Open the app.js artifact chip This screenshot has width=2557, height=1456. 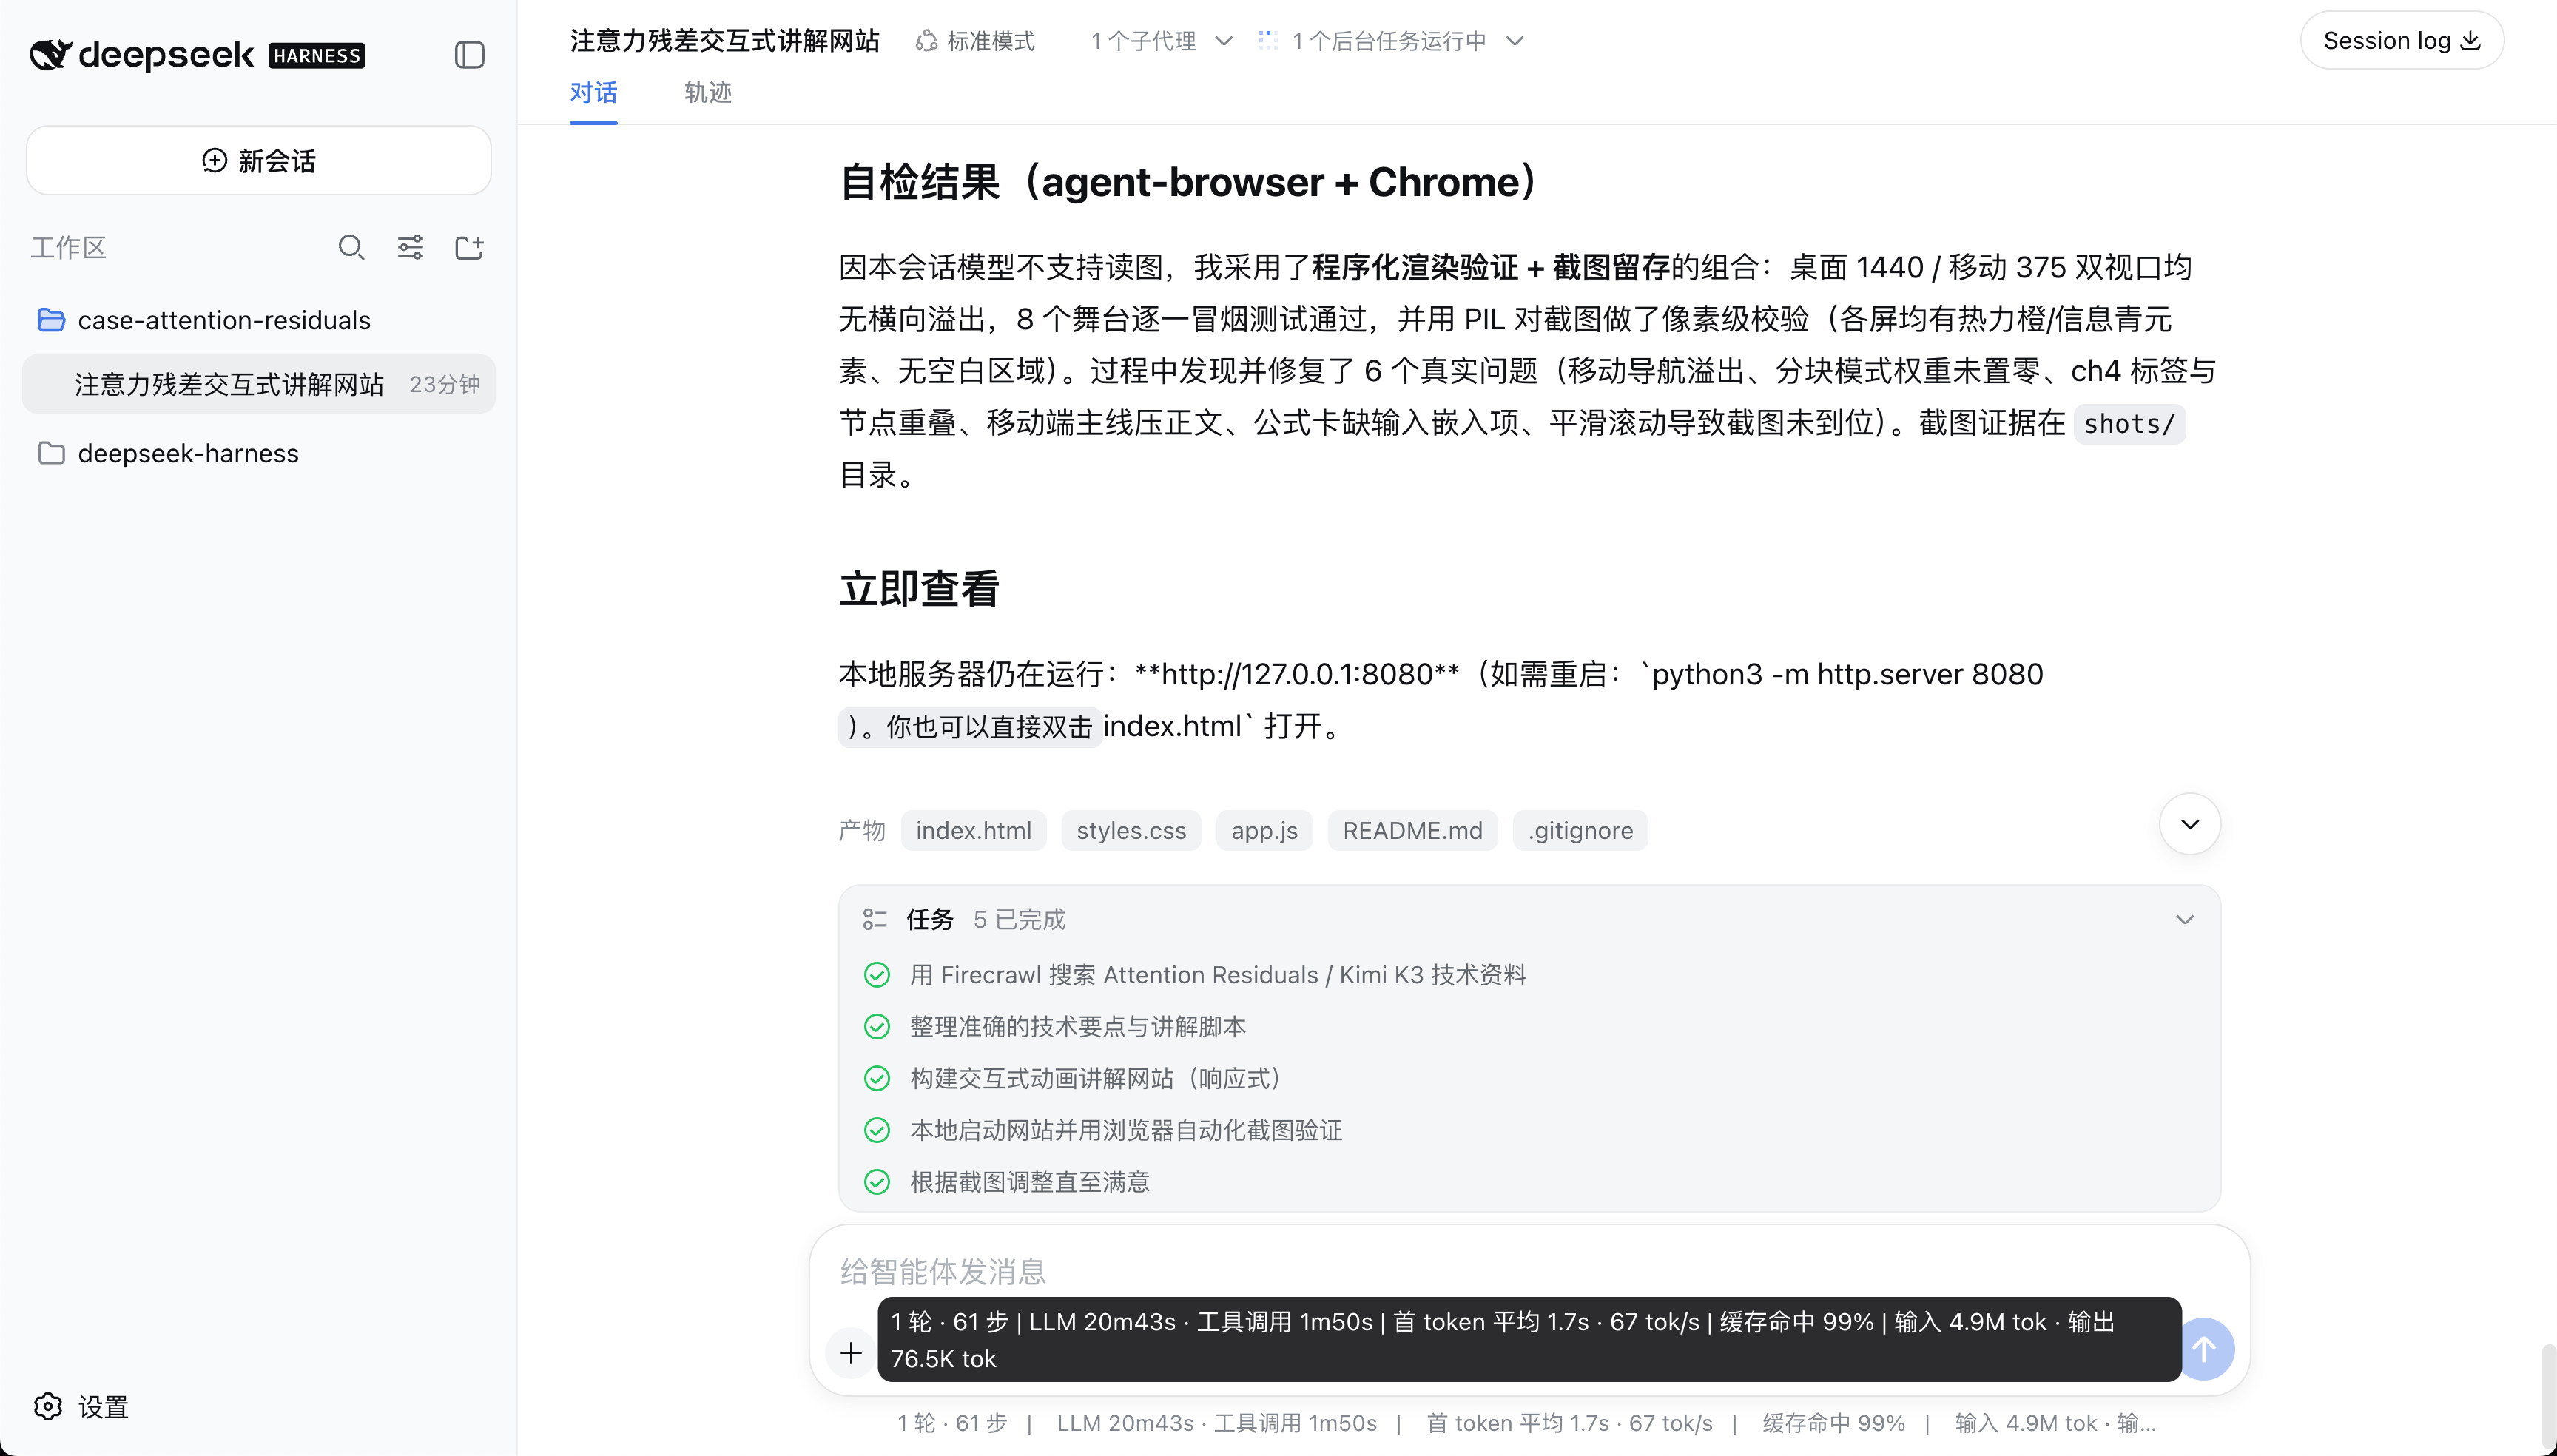pos(1264,830)
